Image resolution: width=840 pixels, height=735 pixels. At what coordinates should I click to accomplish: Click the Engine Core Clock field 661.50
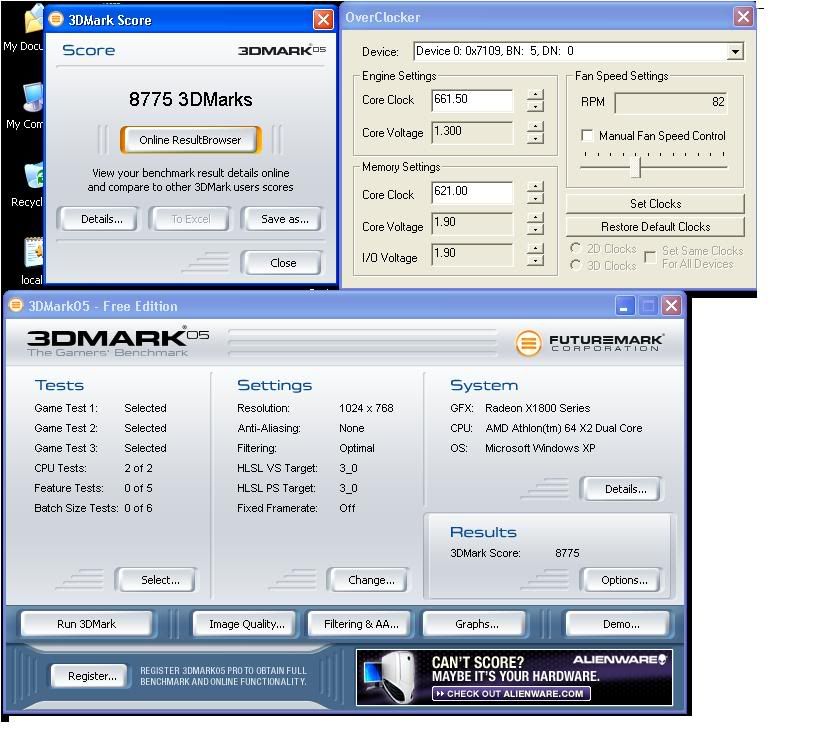[x=472, y=100]
